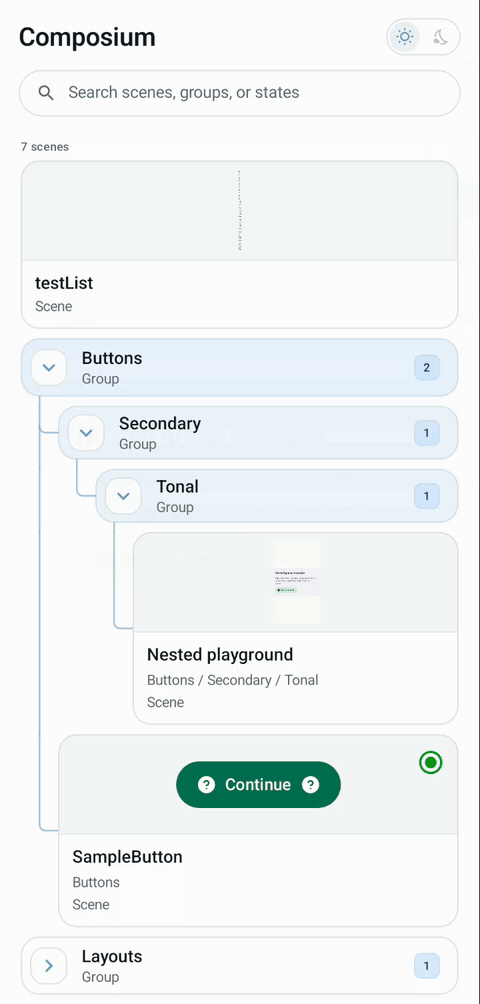Click left question icon in Continue button
This screenshot has height=1004, width=480.
pos(206,784)
